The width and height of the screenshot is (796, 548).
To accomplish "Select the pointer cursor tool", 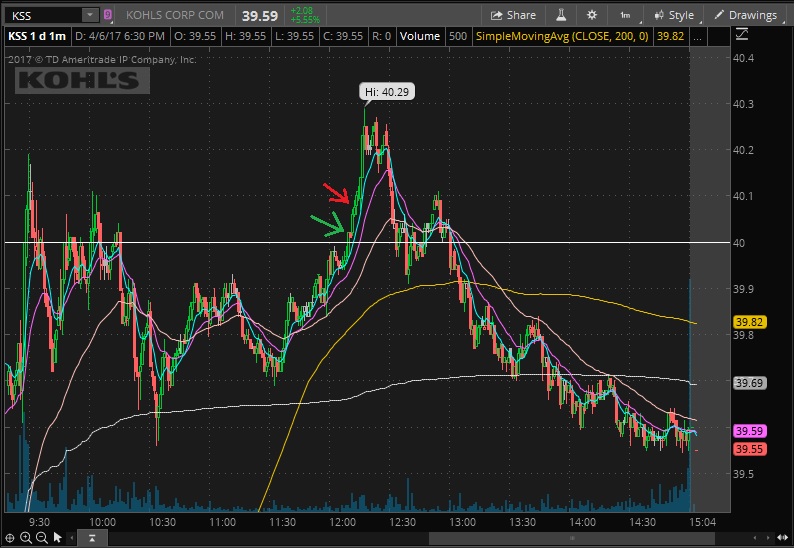I will click(x=57, y=538).
